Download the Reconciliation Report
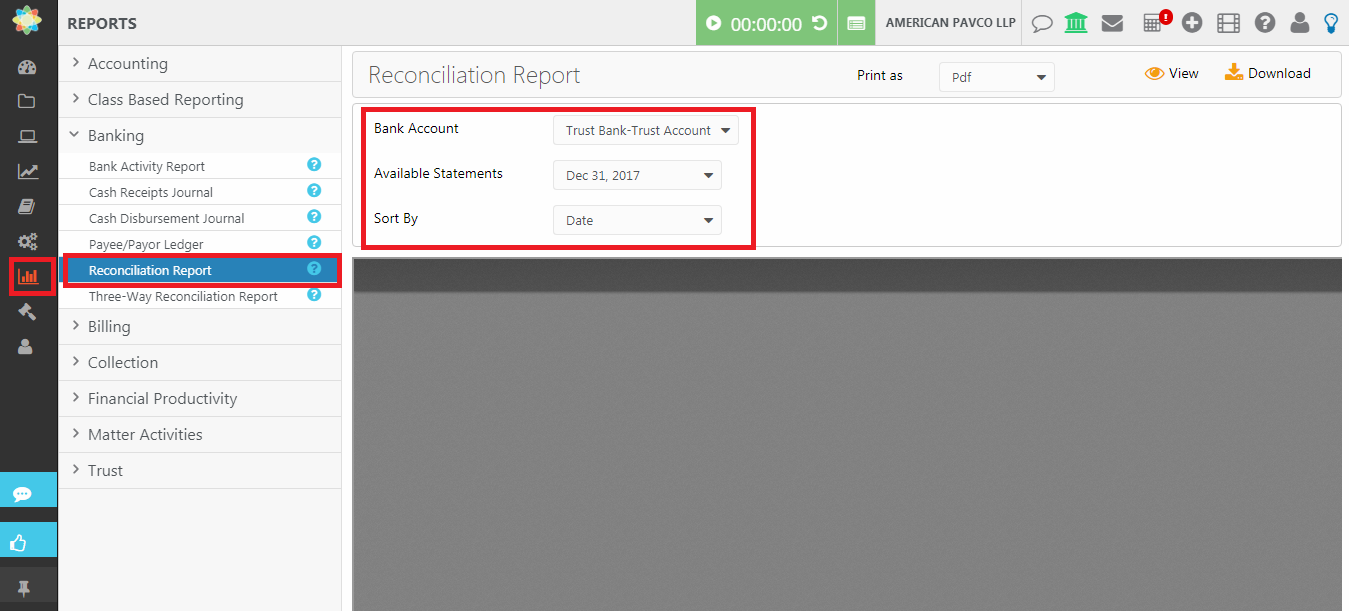The height and width of the screenshot is (611, 1349). click(1267, 73)
